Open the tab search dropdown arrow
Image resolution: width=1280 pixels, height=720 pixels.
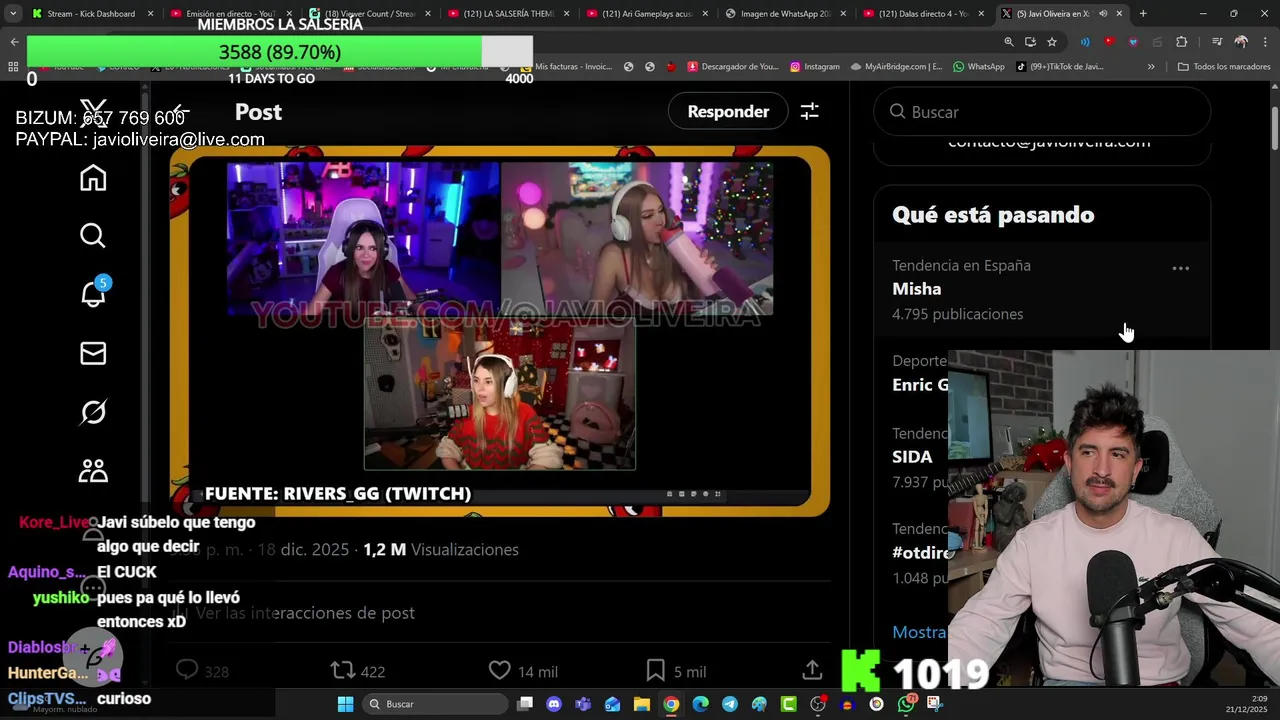[13, 14]
